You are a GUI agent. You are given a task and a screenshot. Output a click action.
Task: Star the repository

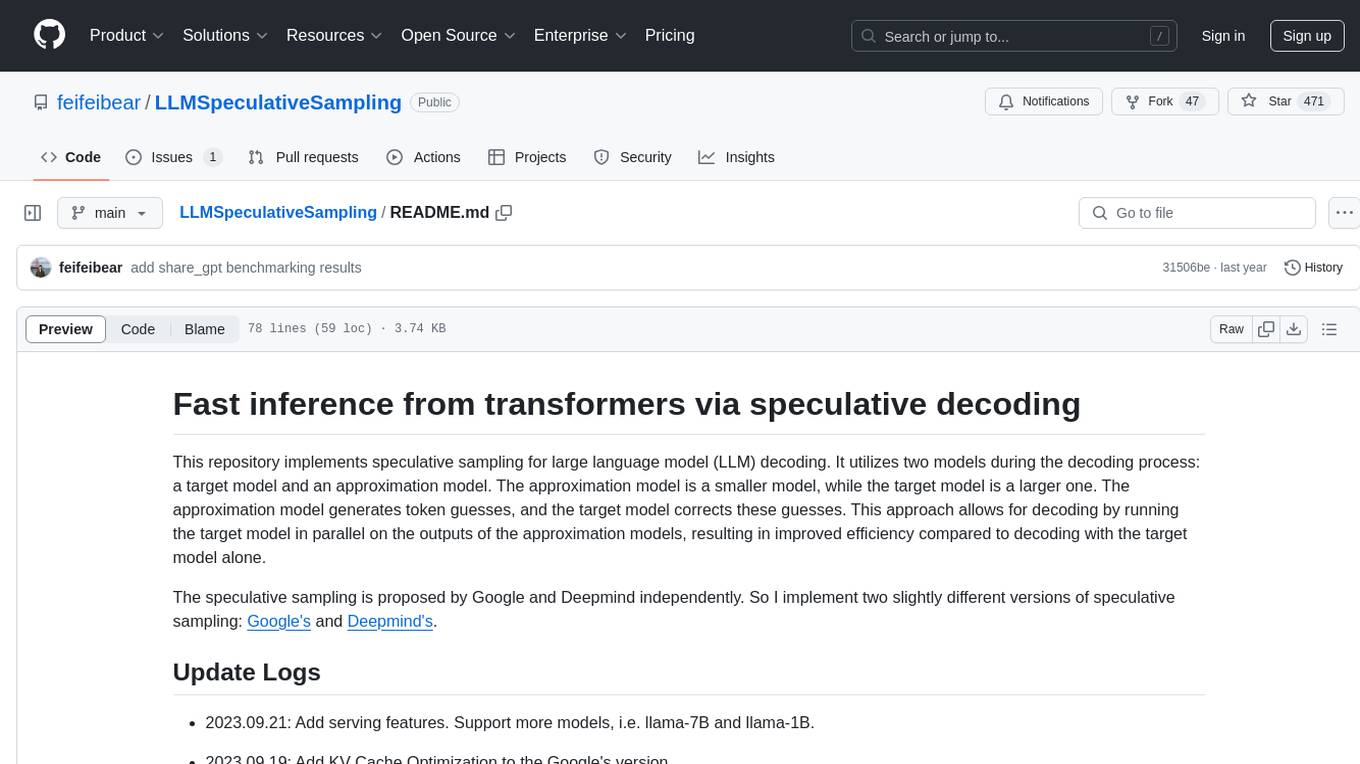point(1286,101)
